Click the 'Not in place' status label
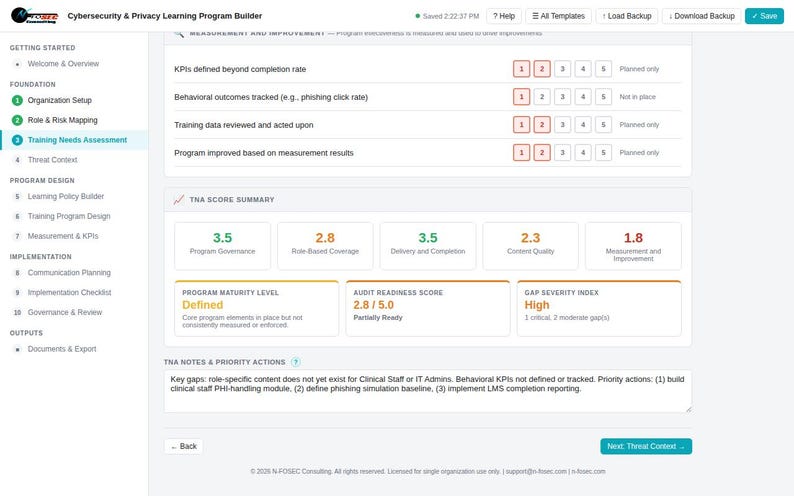The image size is (794, 496). click(637, 97)
